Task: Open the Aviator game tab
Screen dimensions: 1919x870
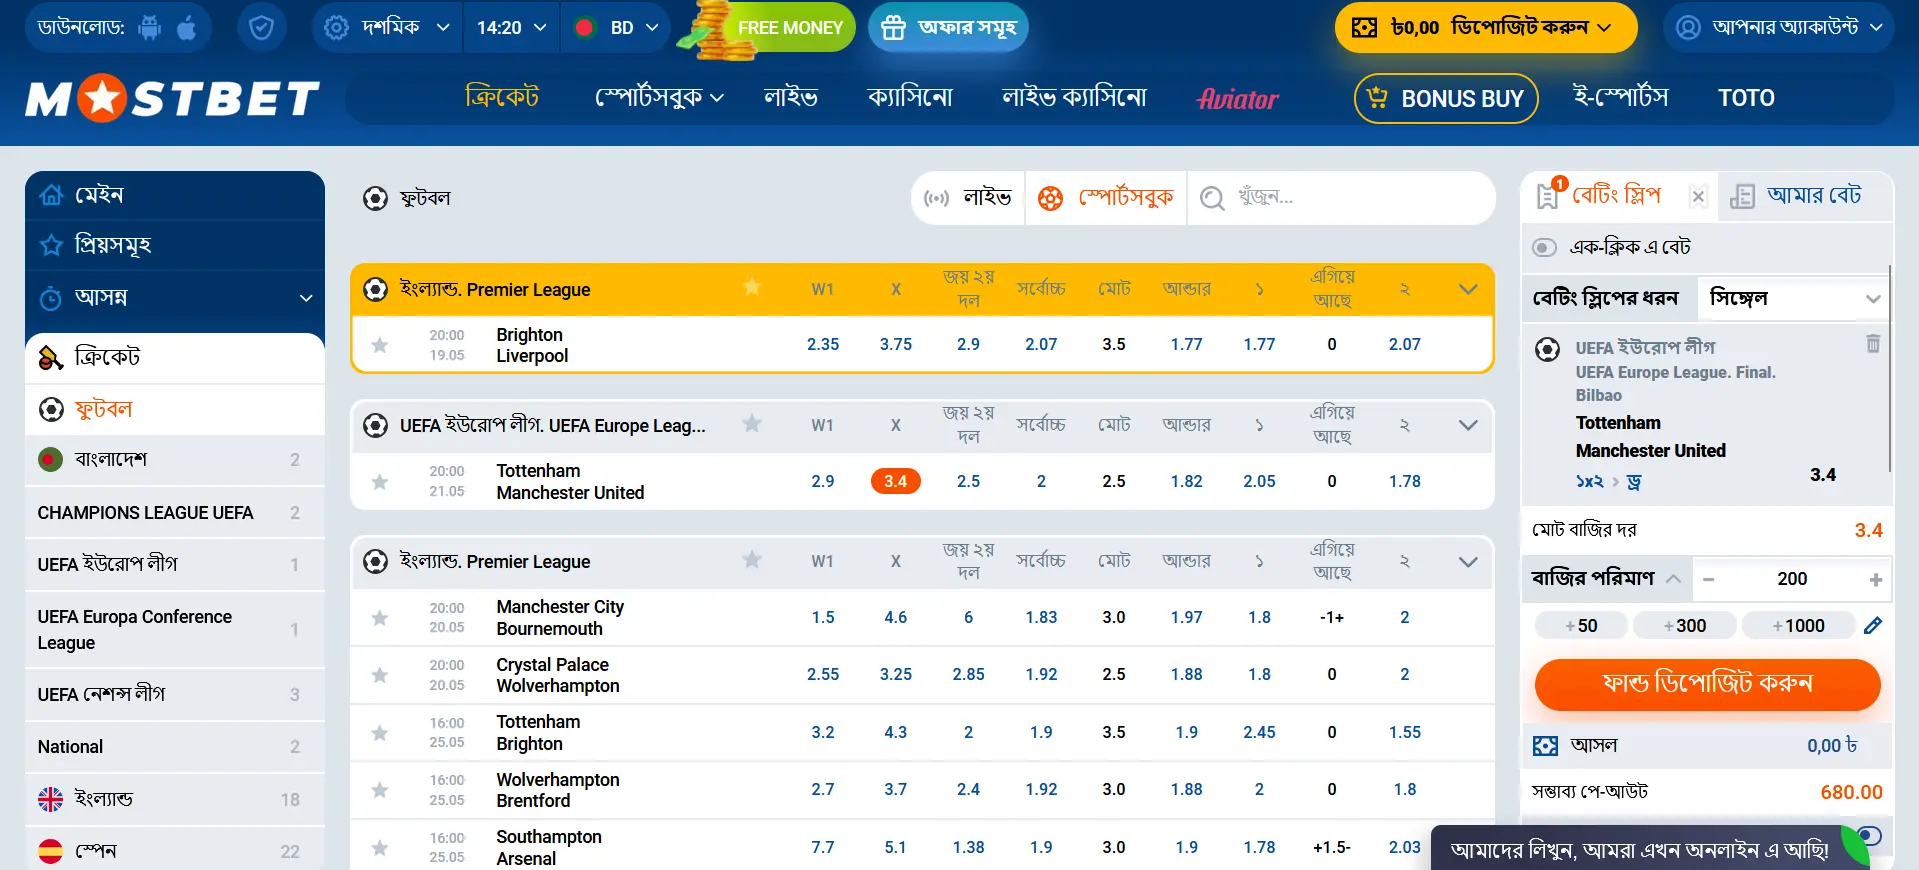Action: coord(1238,99)
